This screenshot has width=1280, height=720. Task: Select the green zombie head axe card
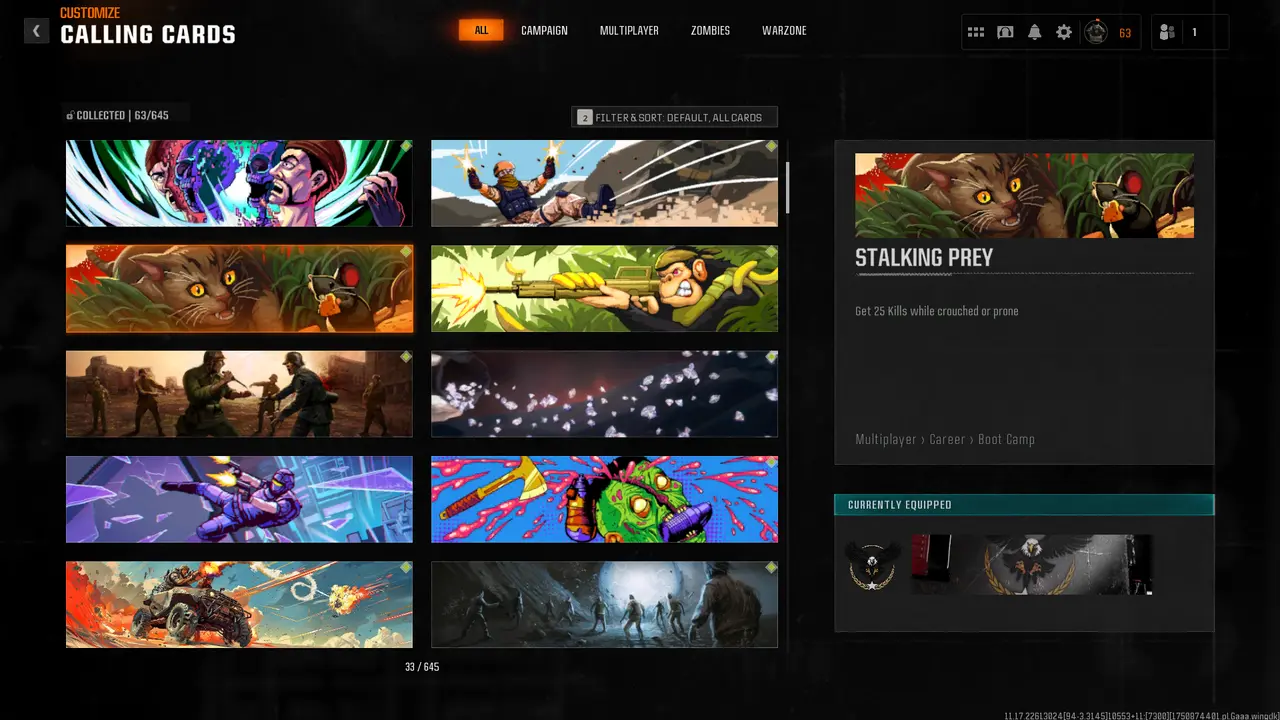[x=604, y=499]
